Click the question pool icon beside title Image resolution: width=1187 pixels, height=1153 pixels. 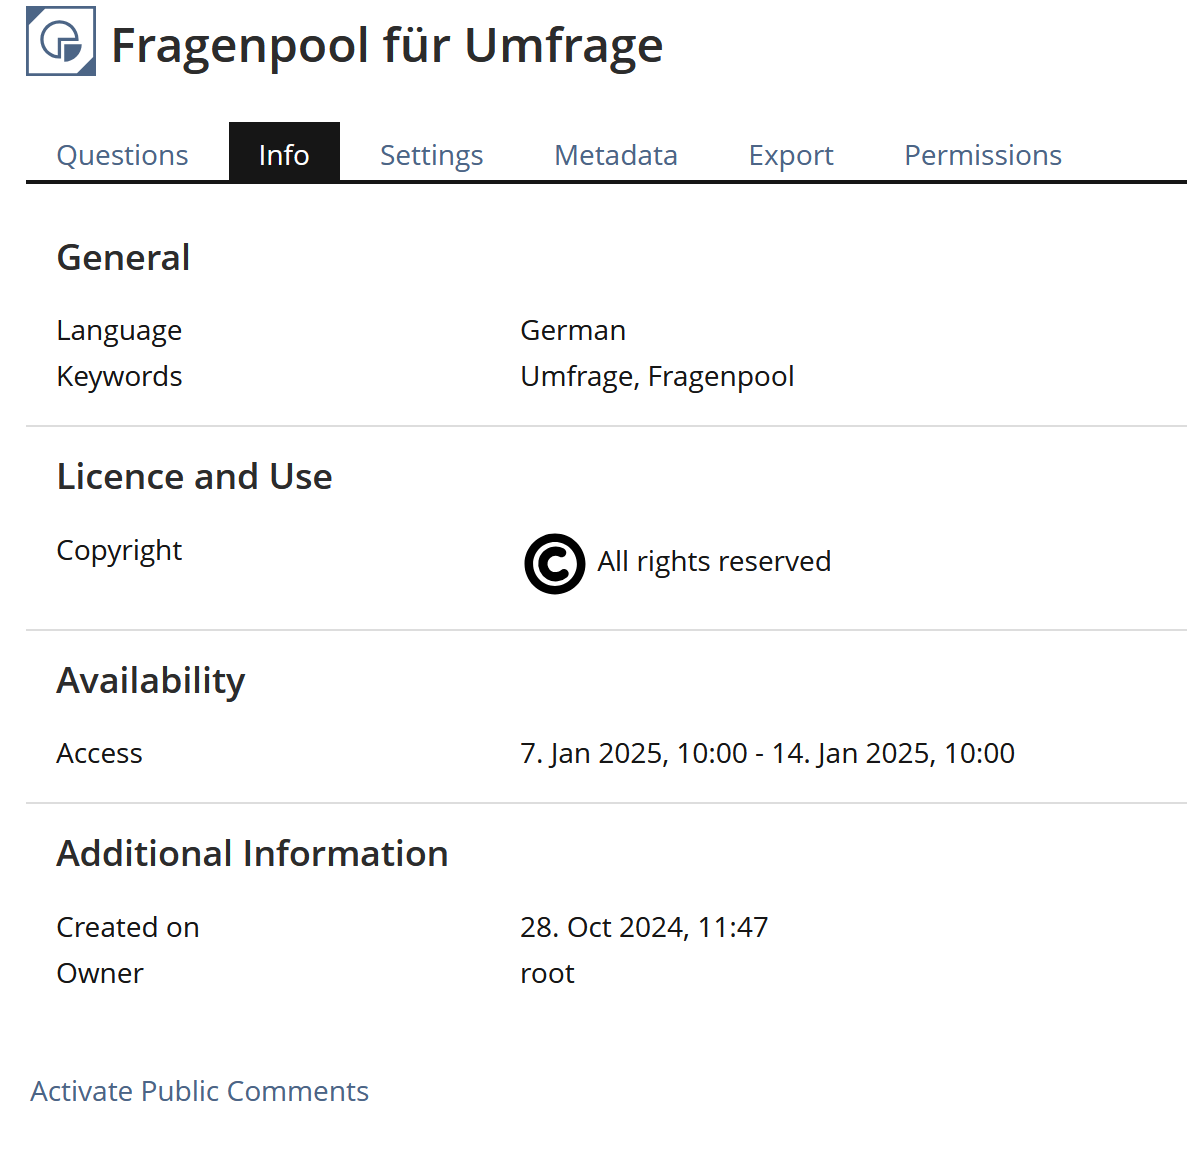click(x=61, y=42)
